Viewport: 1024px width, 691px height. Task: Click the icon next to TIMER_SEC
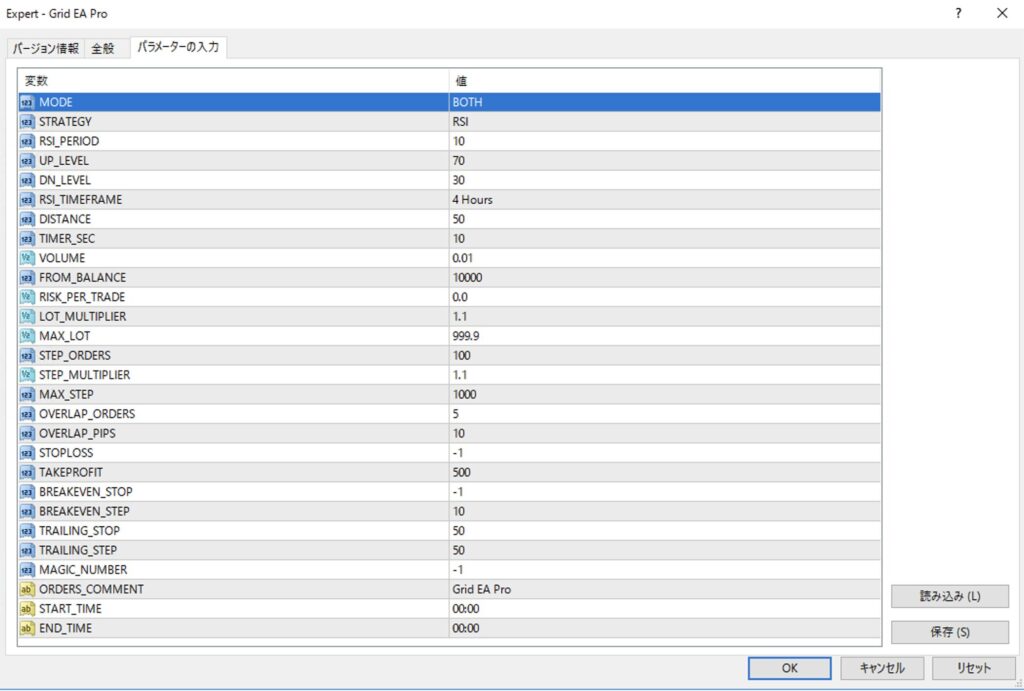(x=27, y=239)
